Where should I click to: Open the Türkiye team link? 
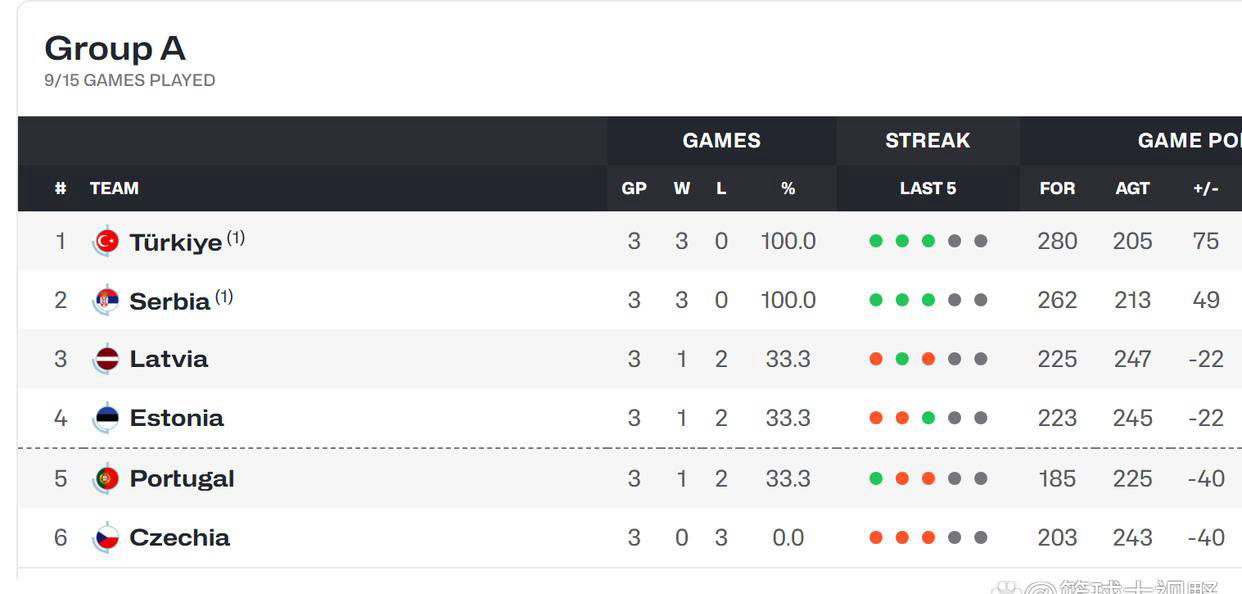175,242
